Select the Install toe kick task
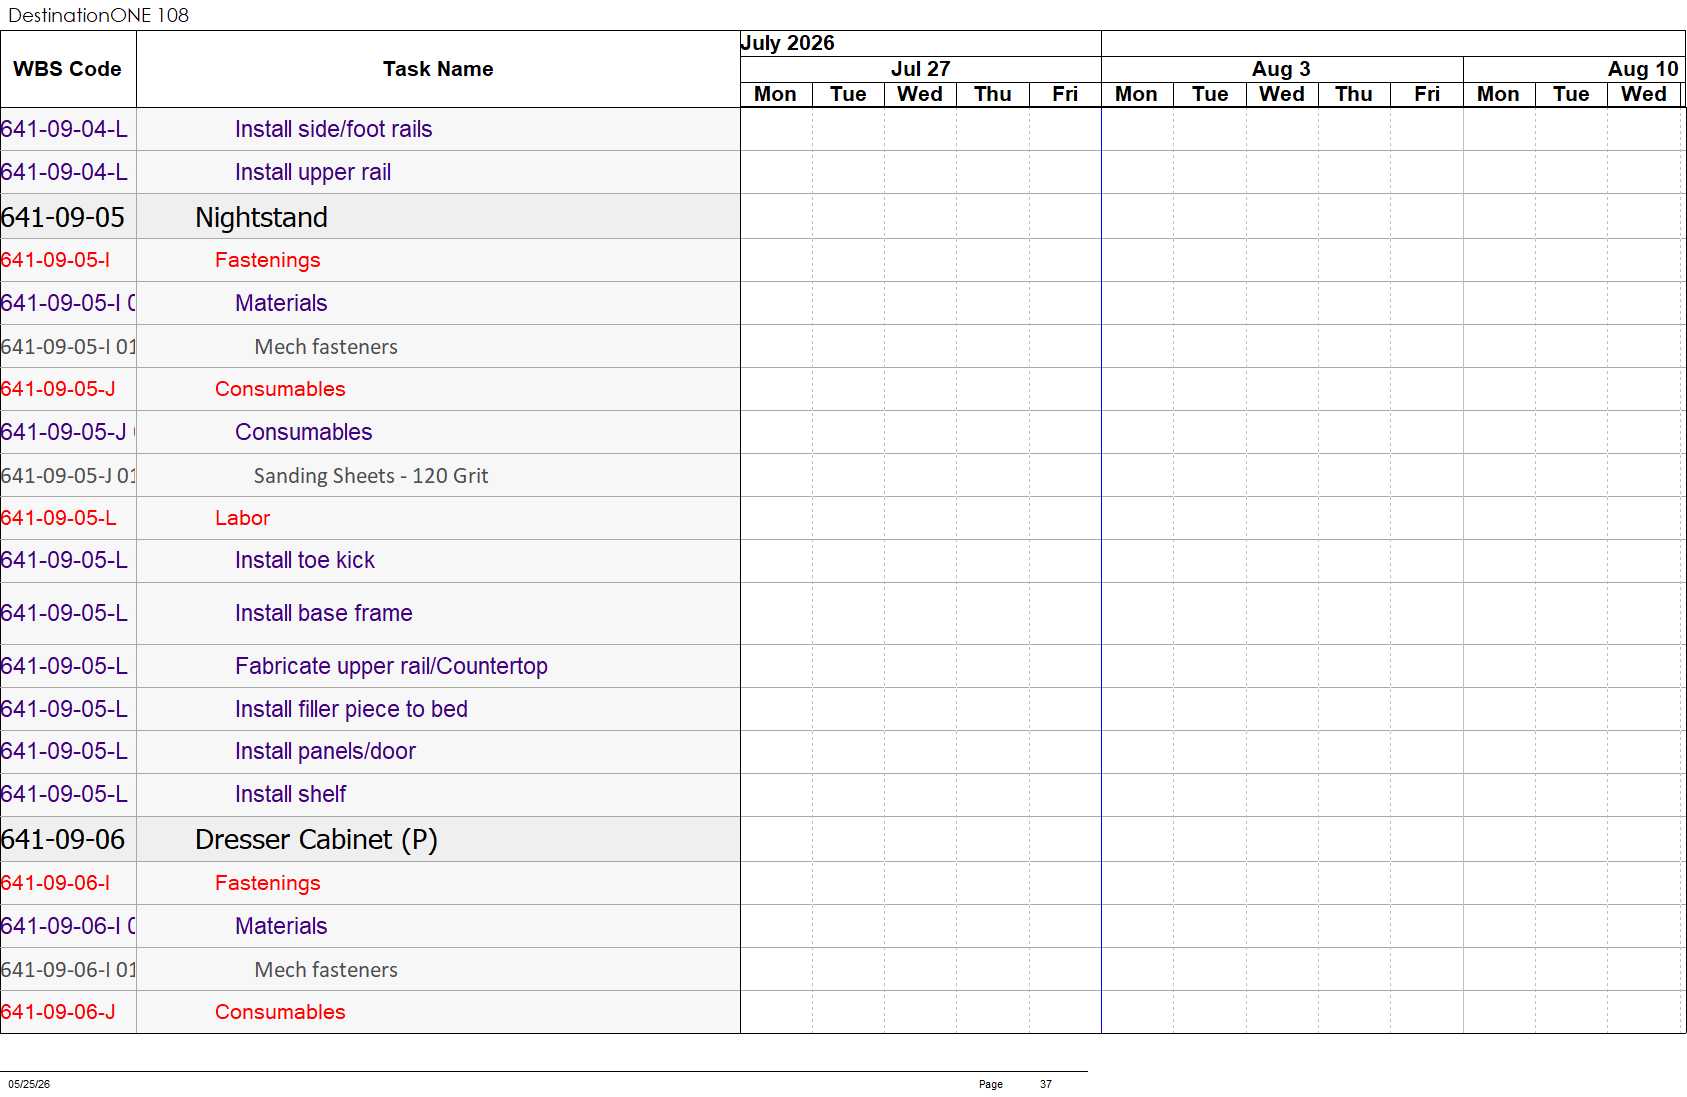Screen dimensions: 1687x1097 (x=304, y=560)
